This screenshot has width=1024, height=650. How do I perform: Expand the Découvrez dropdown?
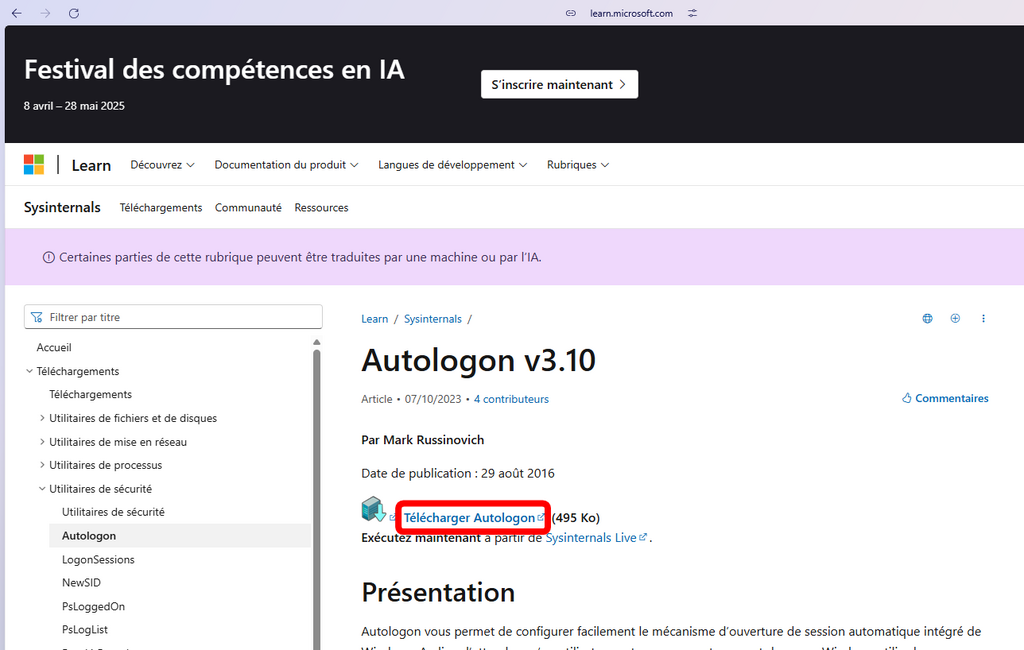click(x=163, y=165)
